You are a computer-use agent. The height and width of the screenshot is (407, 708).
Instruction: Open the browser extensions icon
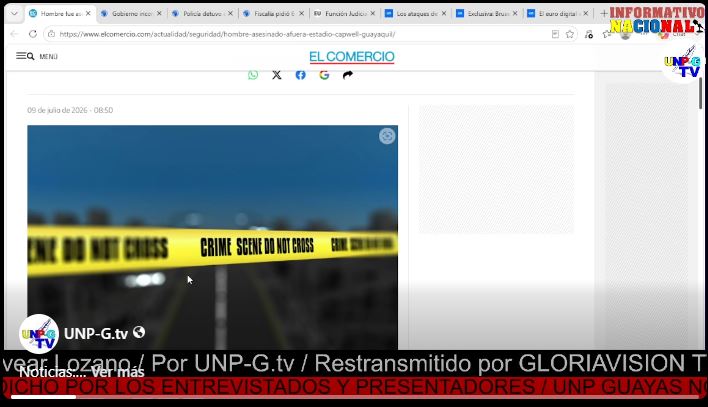(x=589, y=34)
